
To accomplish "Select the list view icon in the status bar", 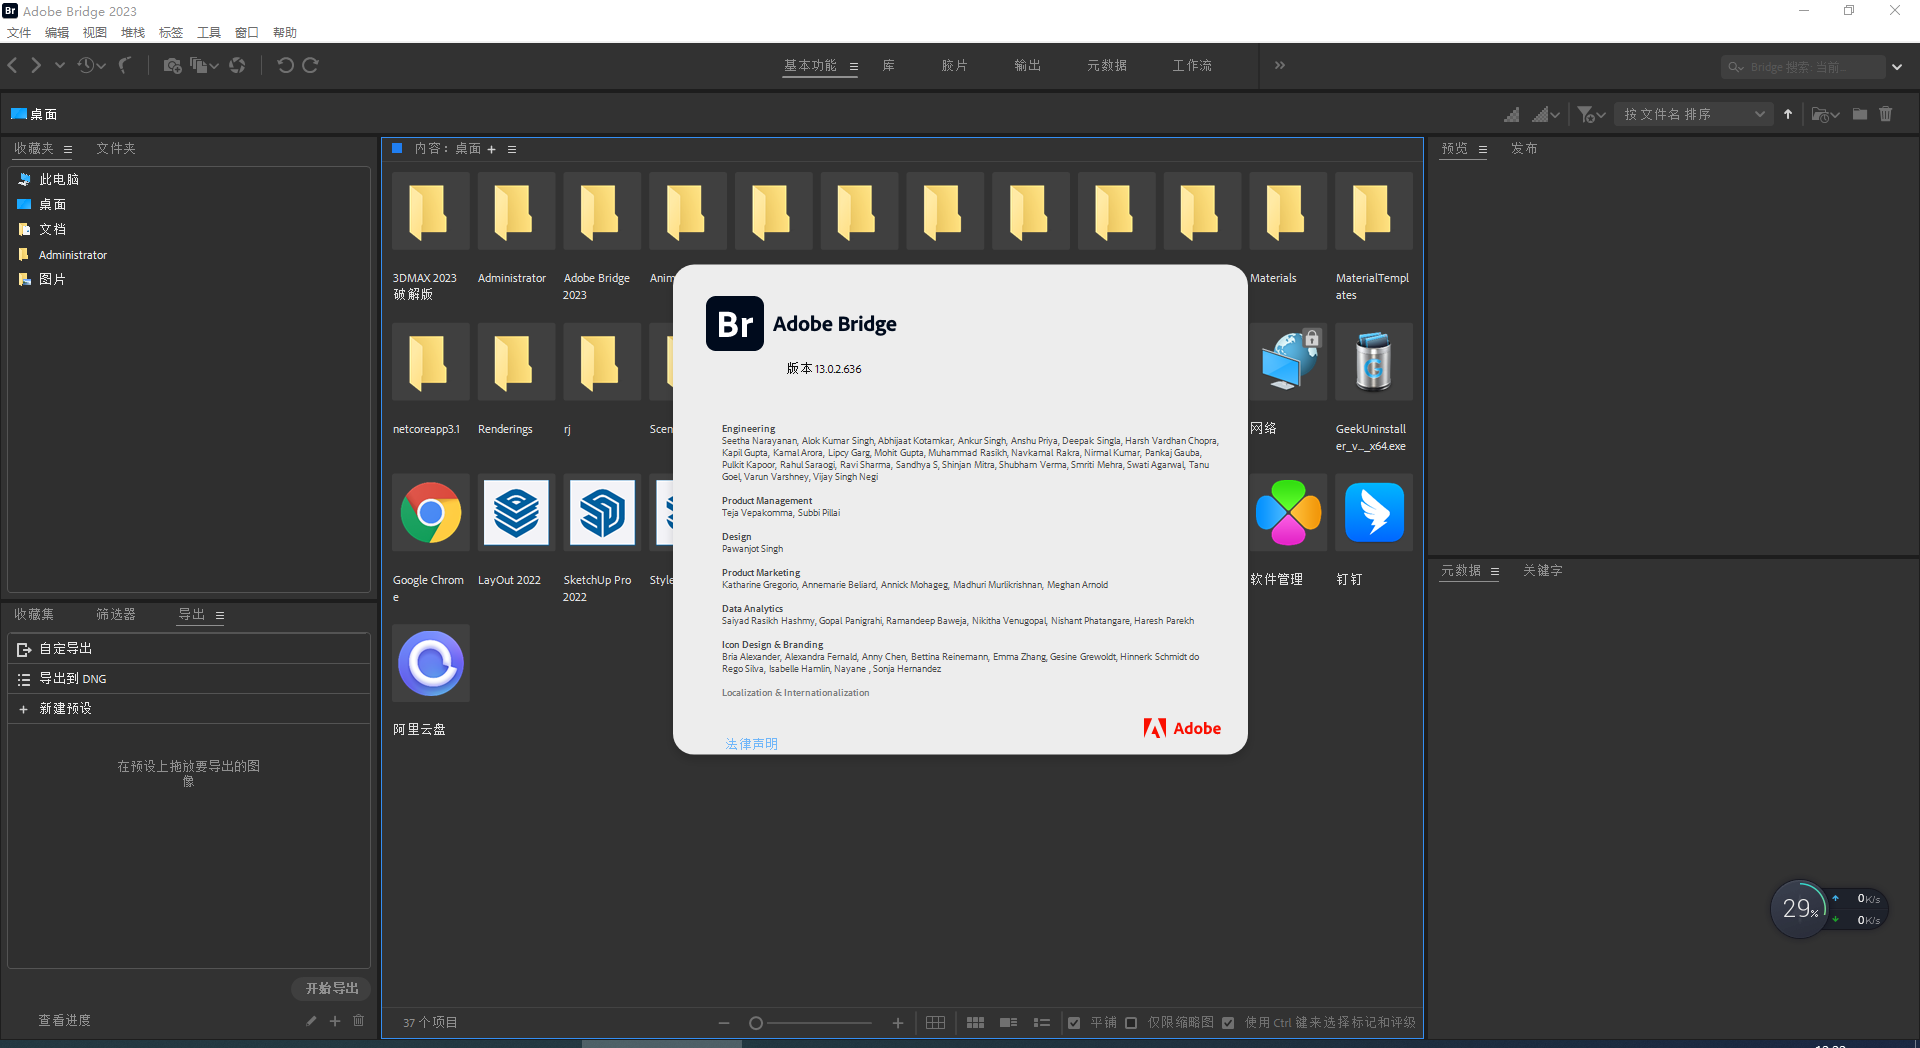I will [x=1041, y=1022].
